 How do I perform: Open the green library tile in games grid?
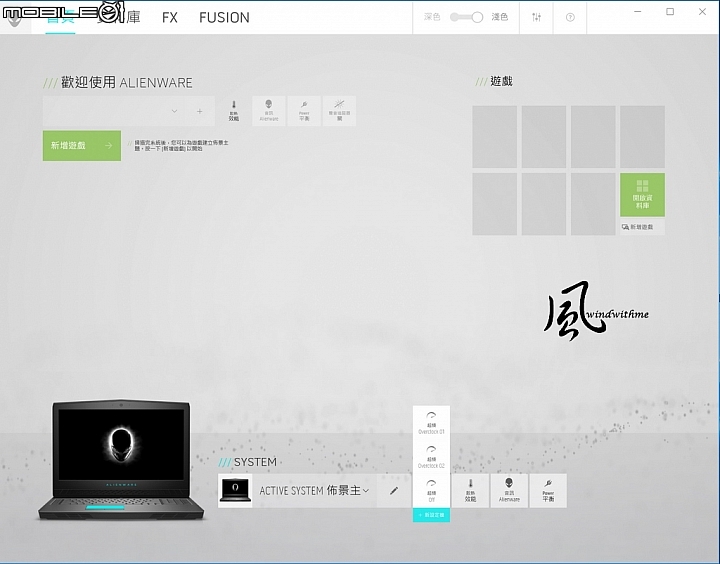tap(642, 195)
